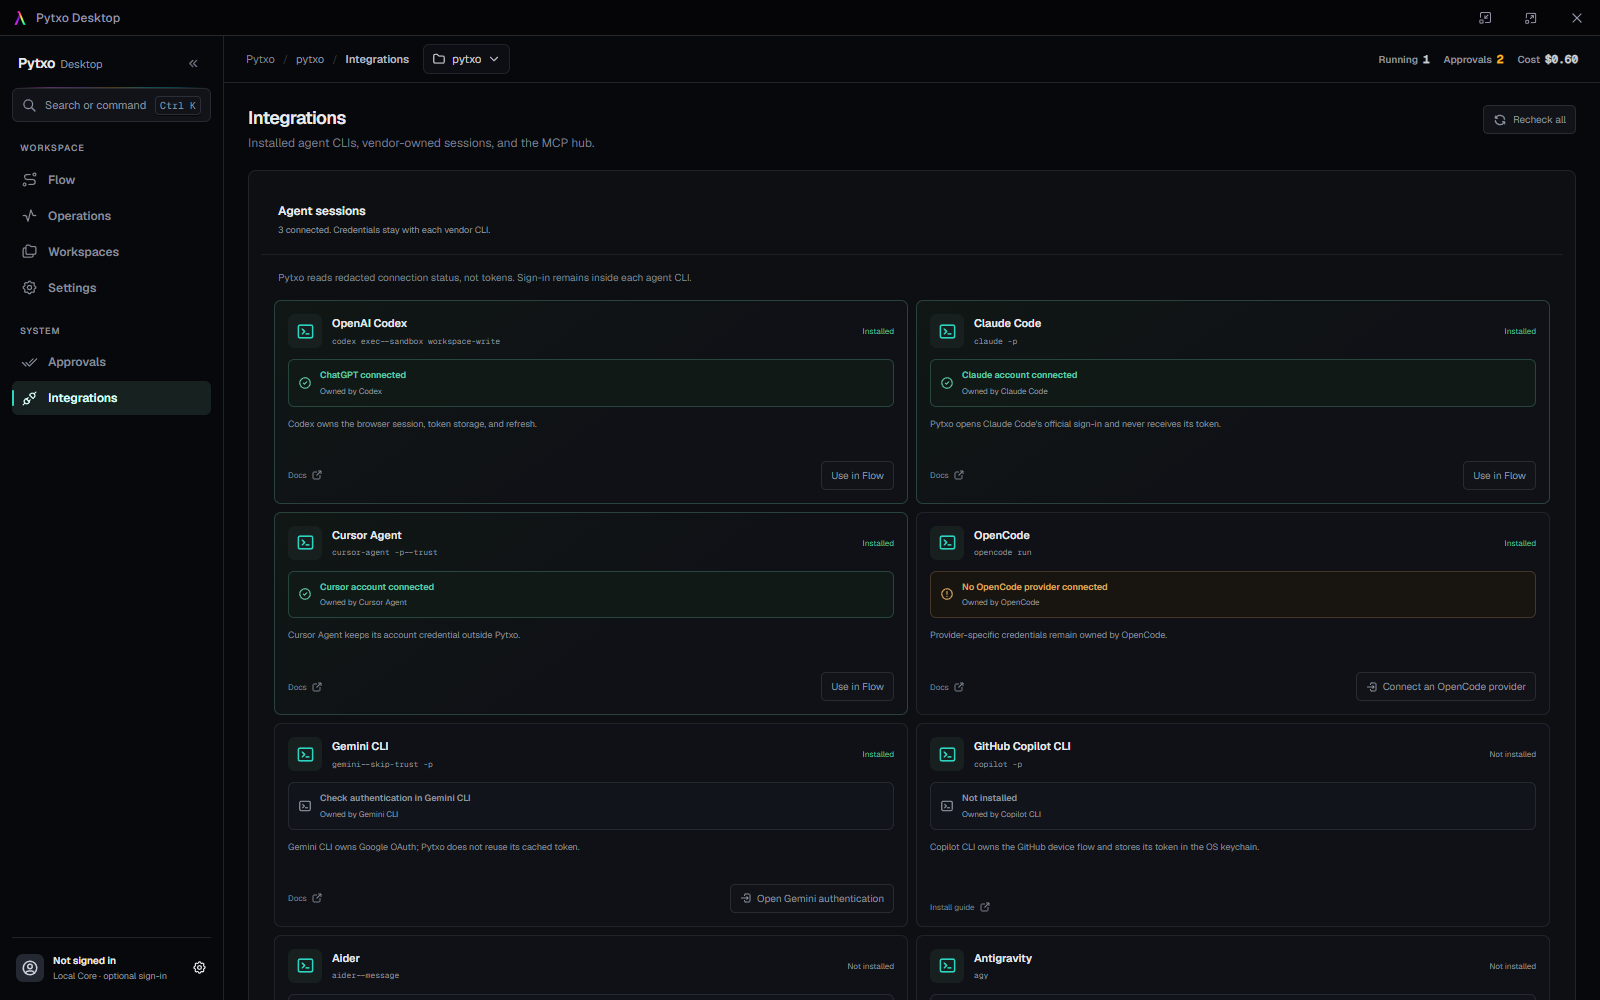Click the Cursor Agent terminal icon

point(305,543)
